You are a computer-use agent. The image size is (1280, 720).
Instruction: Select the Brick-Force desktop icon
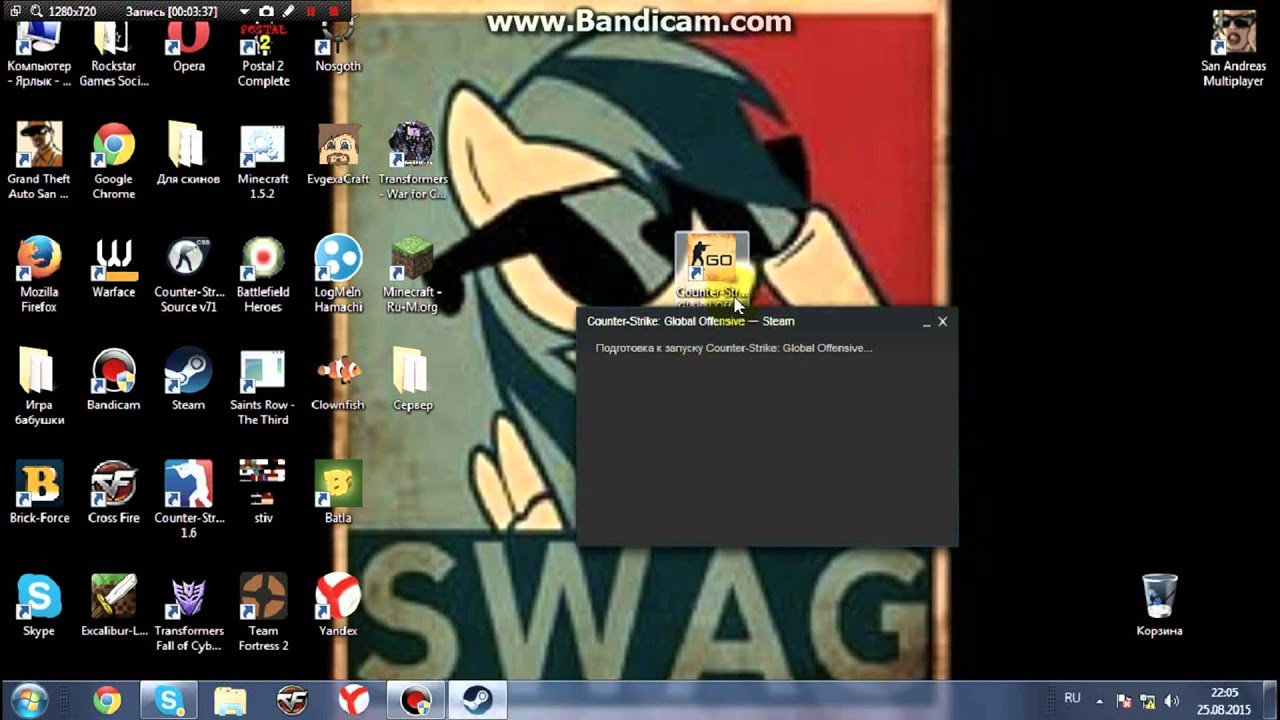point(39,493)
